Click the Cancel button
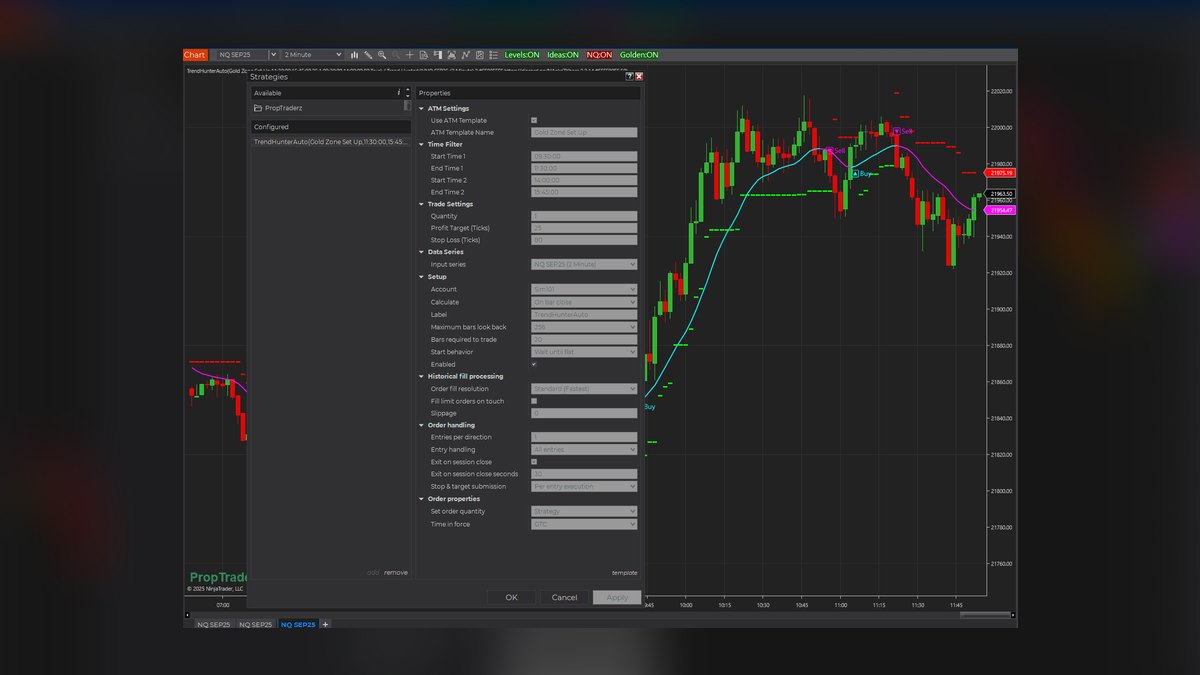The width and height of the screenshot is (1200, 675). (x=564, y=597)
